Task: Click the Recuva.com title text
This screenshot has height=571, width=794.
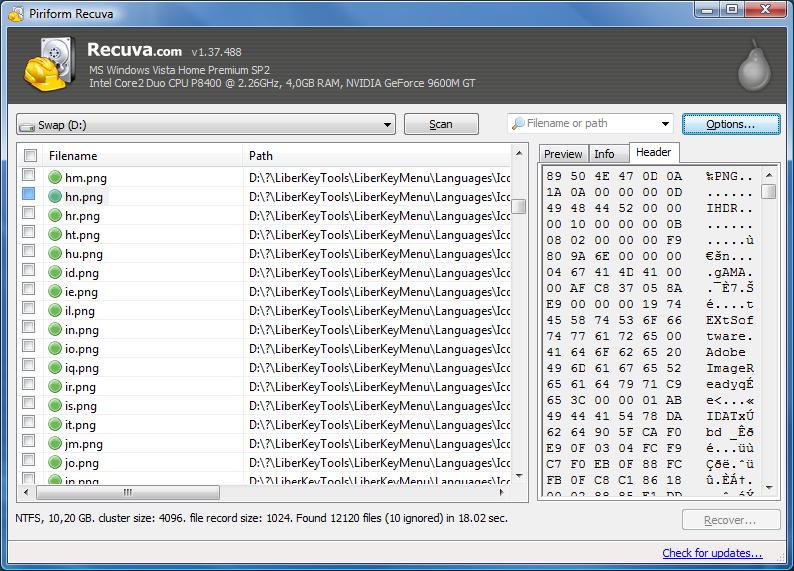Action: pos(134,50)
